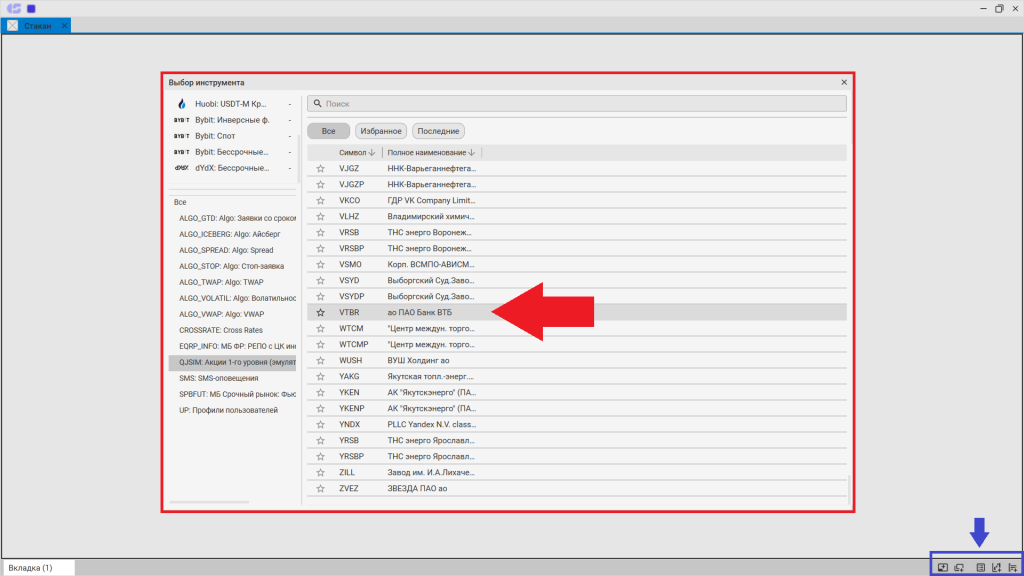Focus the Поиск search field

pyautogui.click(x=580, y=103)
